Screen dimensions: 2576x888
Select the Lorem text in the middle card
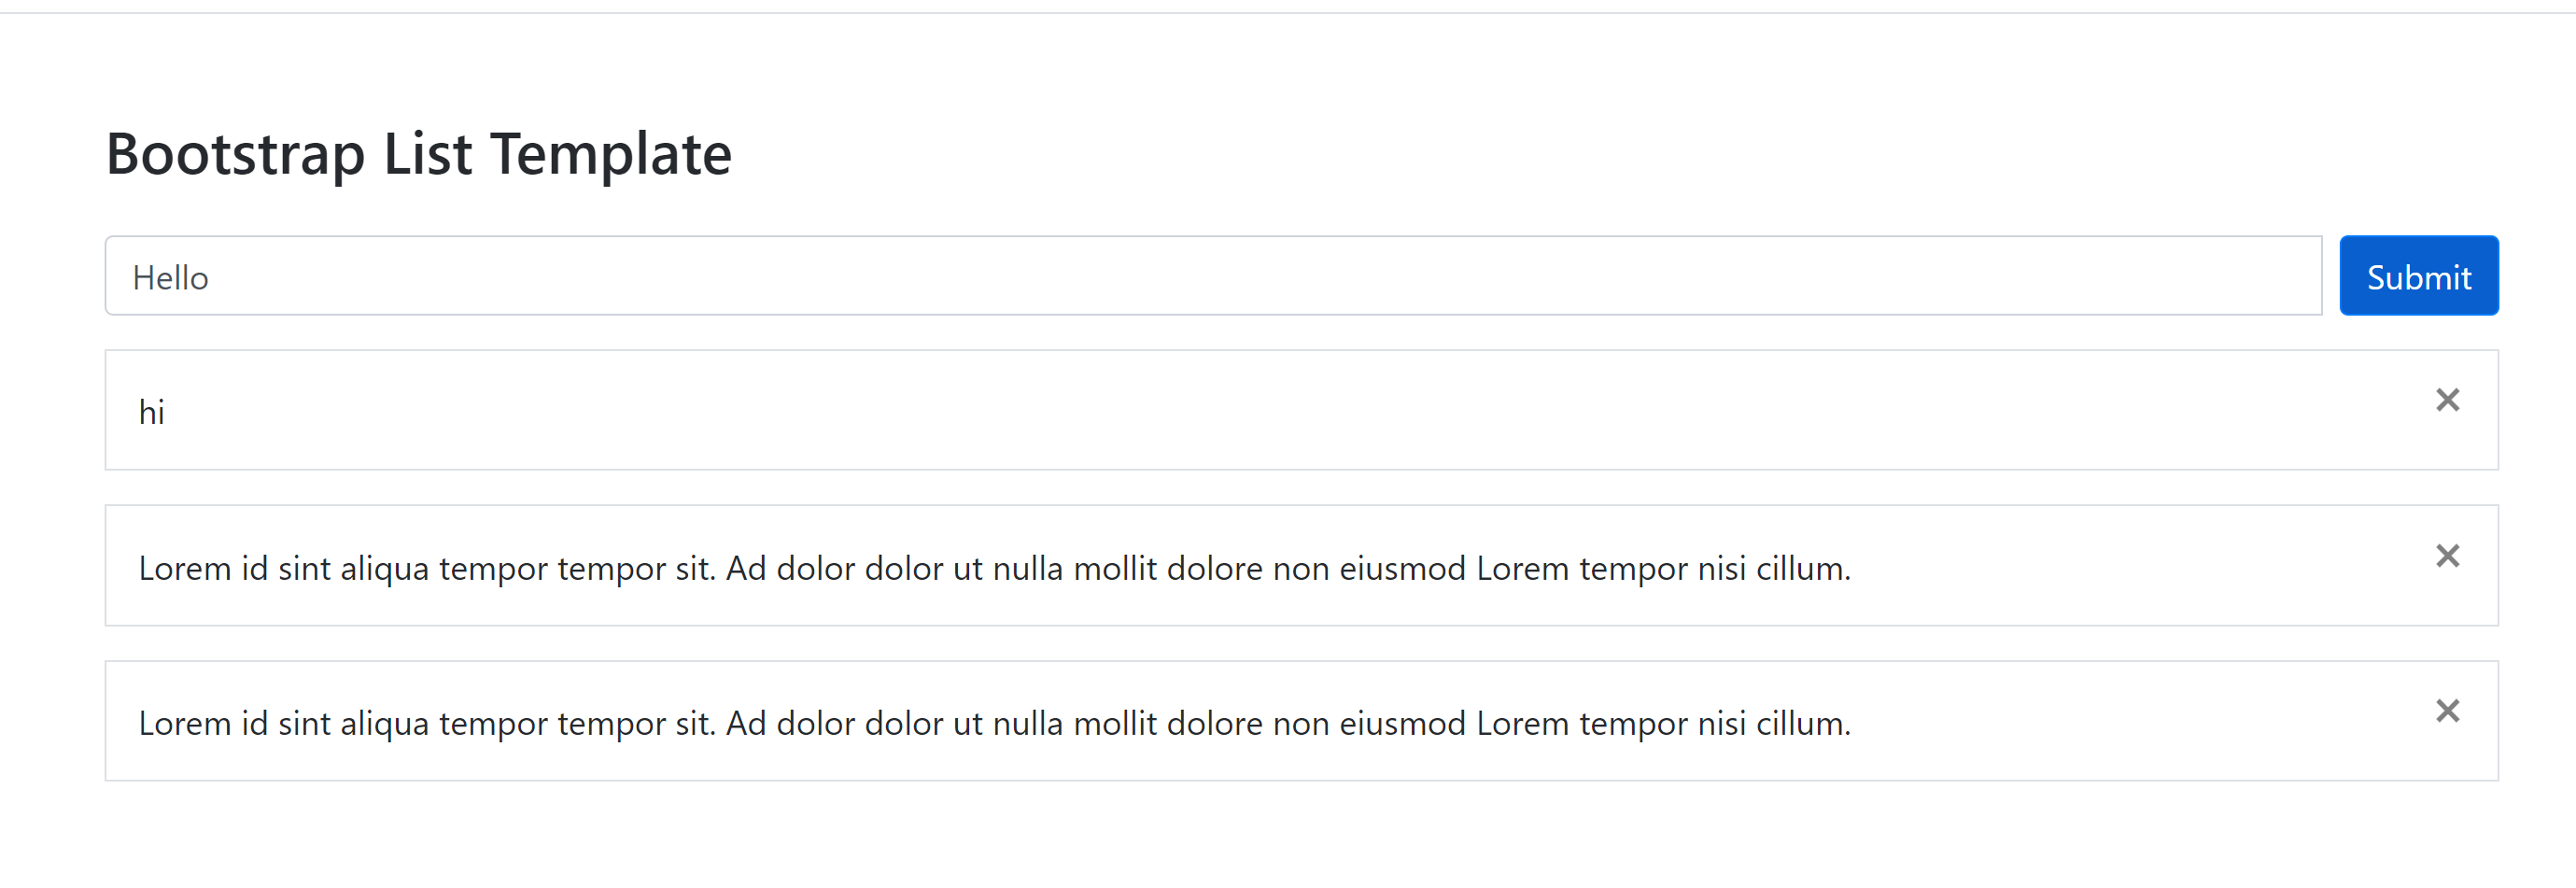[995, 566]
